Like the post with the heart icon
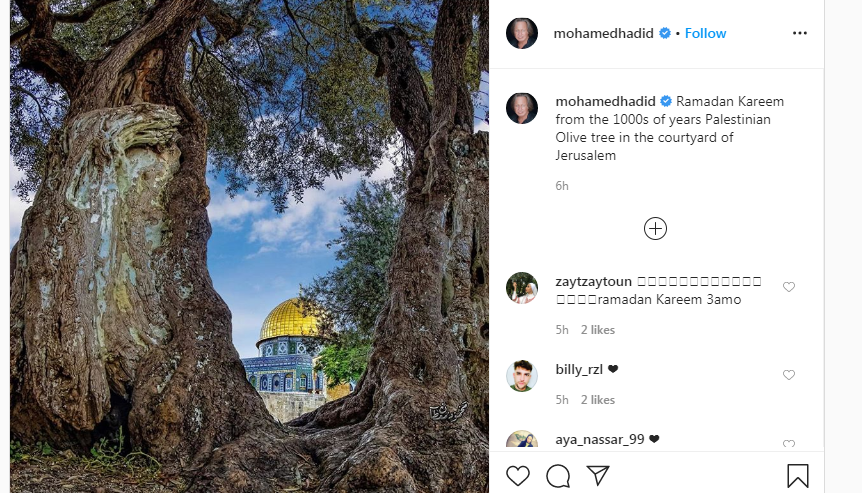862x493 pixels. pos(517,475)
